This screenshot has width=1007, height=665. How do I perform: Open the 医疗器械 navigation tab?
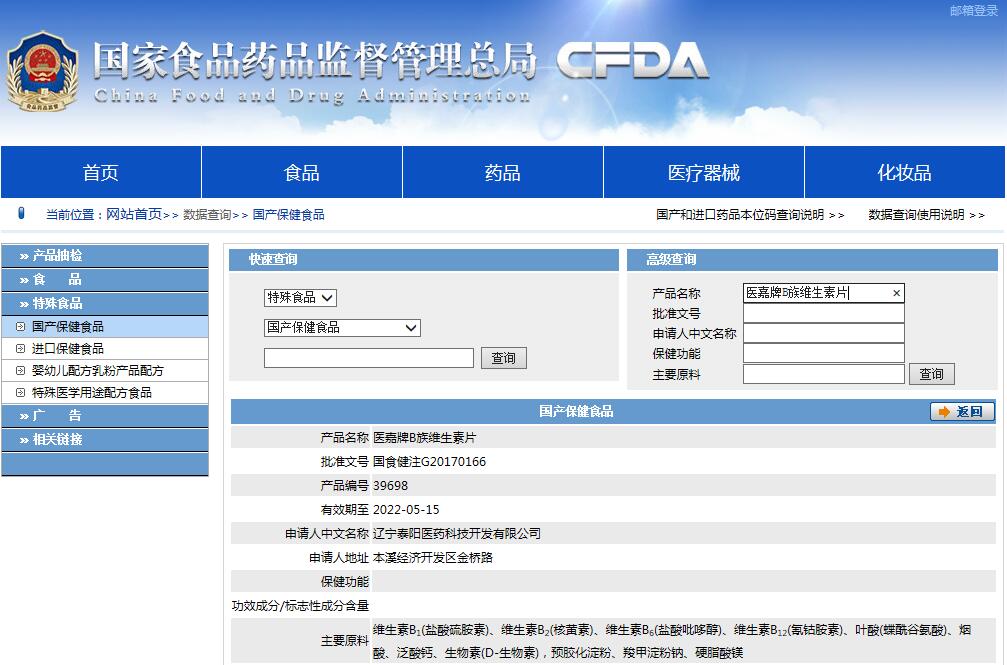(x=703, y=173)
